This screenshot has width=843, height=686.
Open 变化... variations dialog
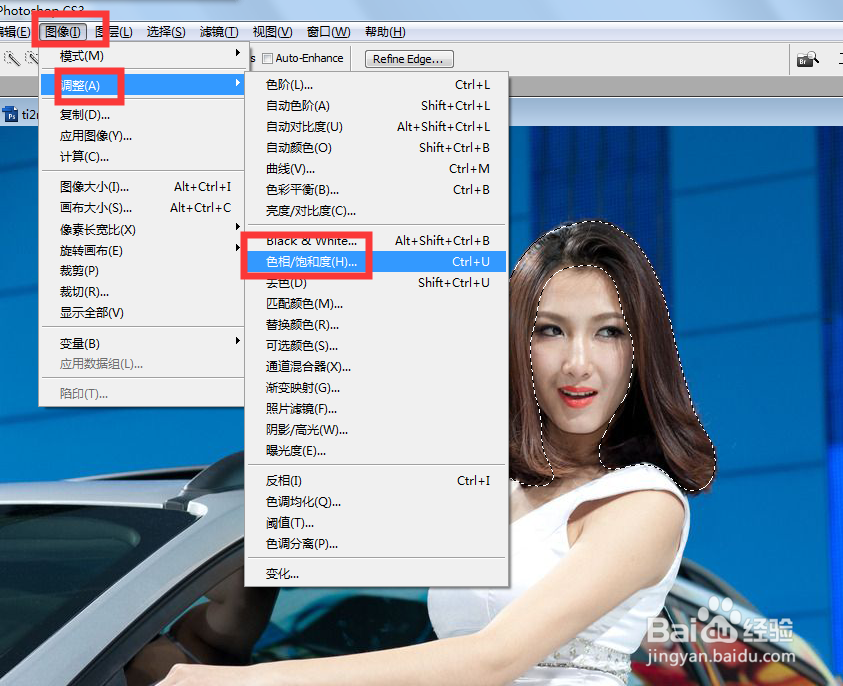[x=376, y=574]
